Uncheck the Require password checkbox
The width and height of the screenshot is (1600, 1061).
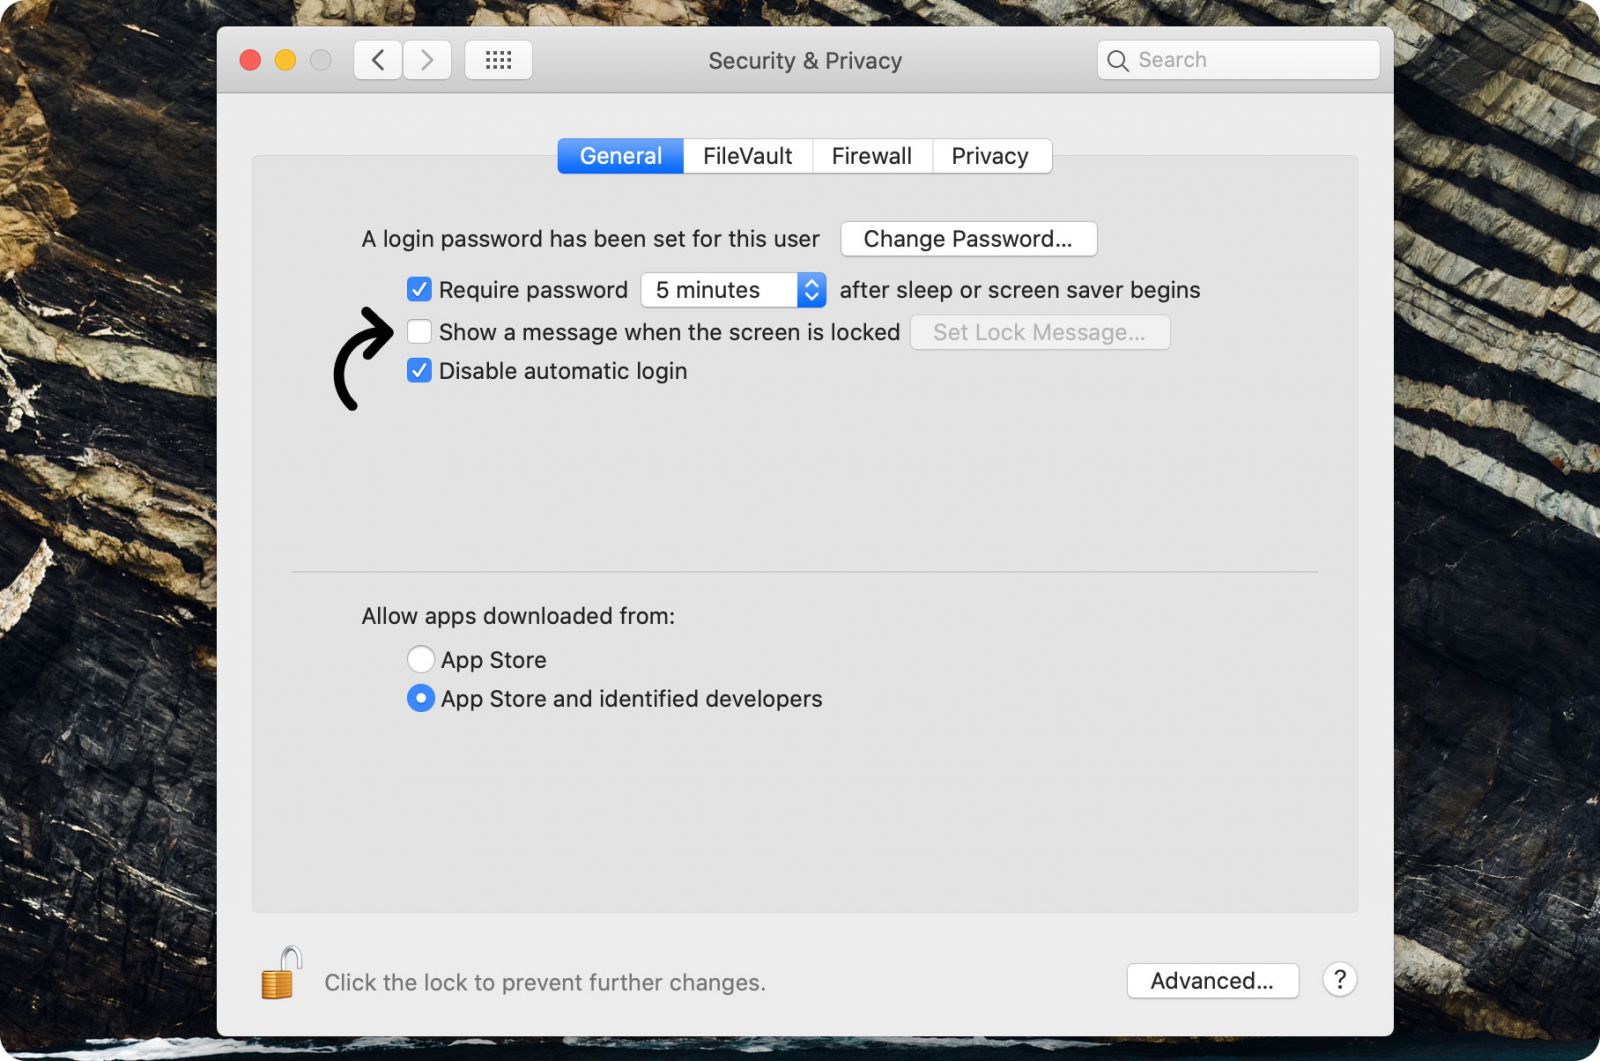coord(420,290)
